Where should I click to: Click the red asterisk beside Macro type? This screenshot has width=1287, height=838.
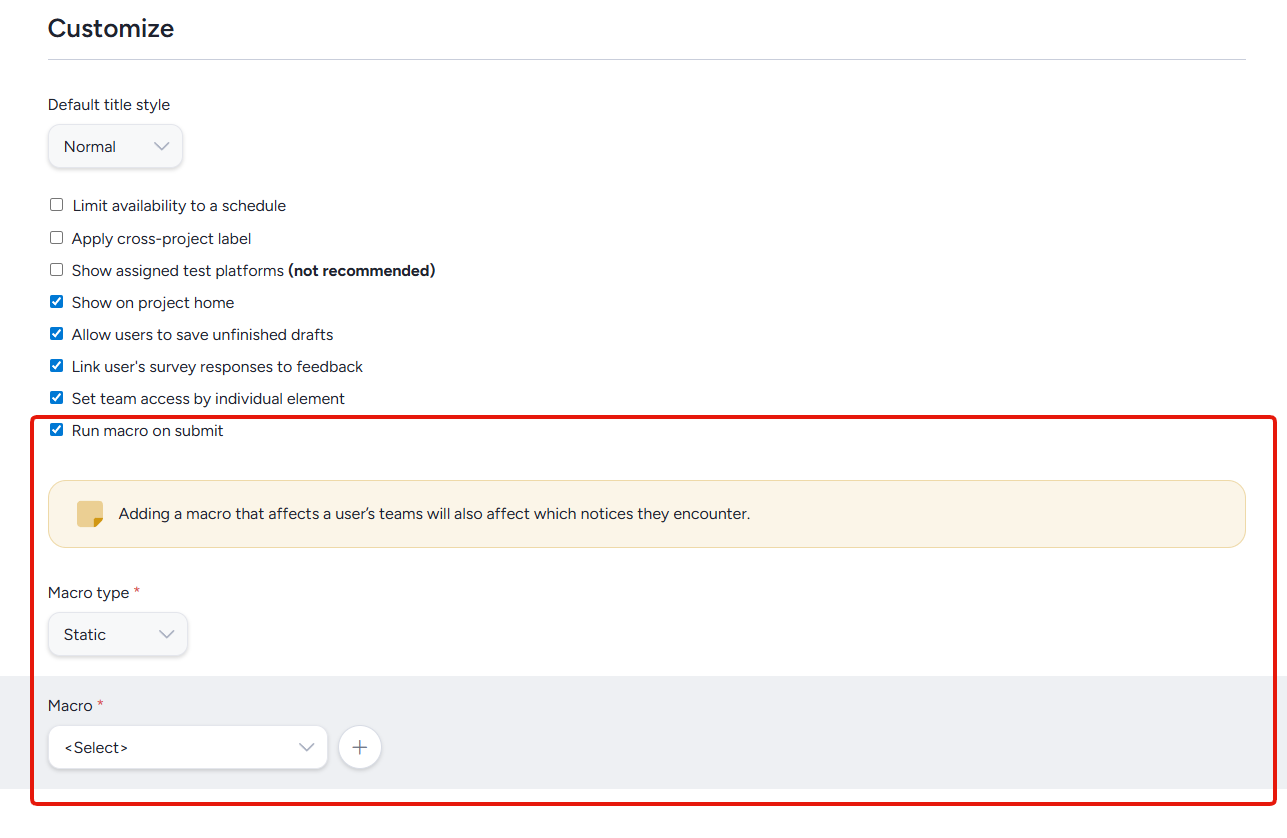[x=137, y=592]
